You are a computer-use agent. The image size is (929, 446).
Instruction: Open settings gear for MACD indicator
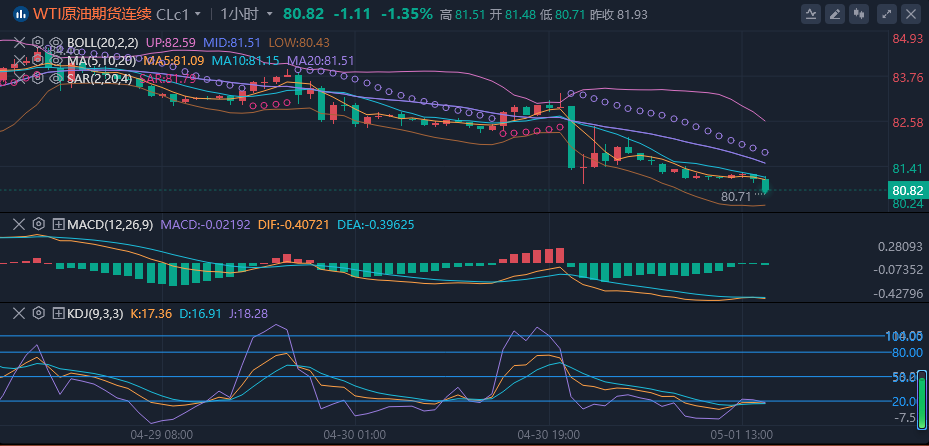pos(38,225)
